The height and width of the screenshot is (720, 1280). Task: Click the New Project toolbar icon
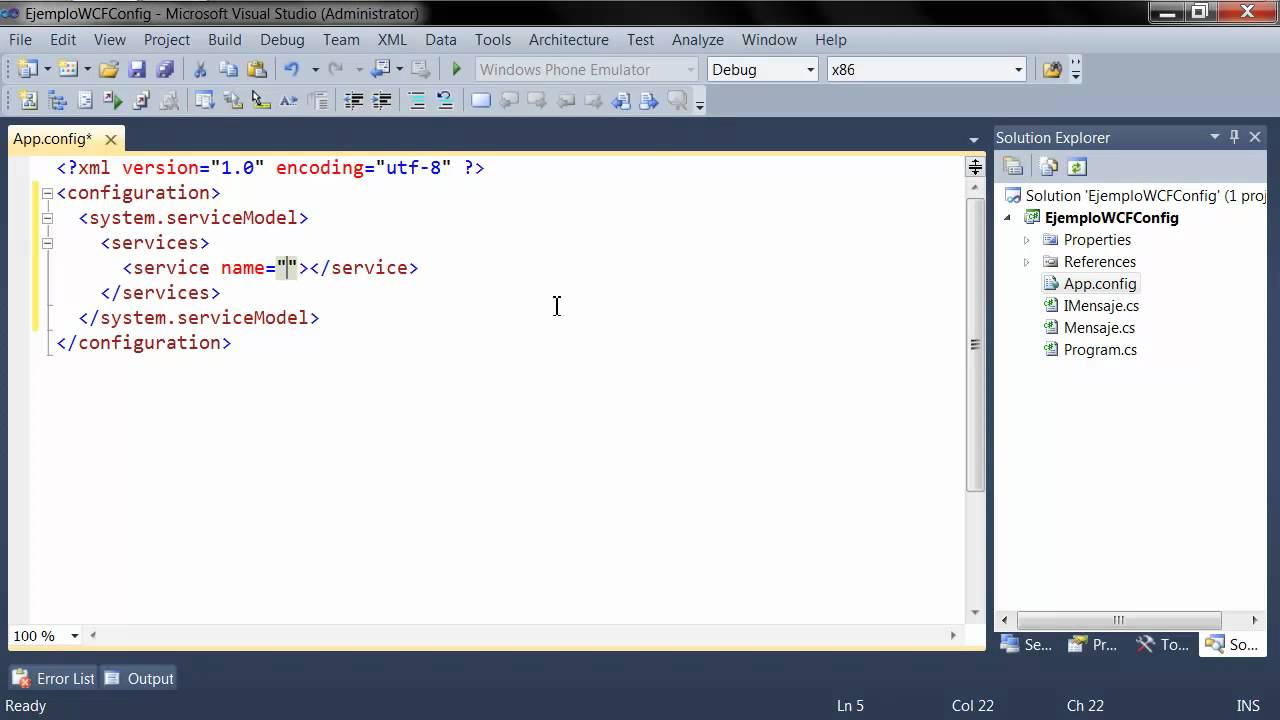[27, 69]
